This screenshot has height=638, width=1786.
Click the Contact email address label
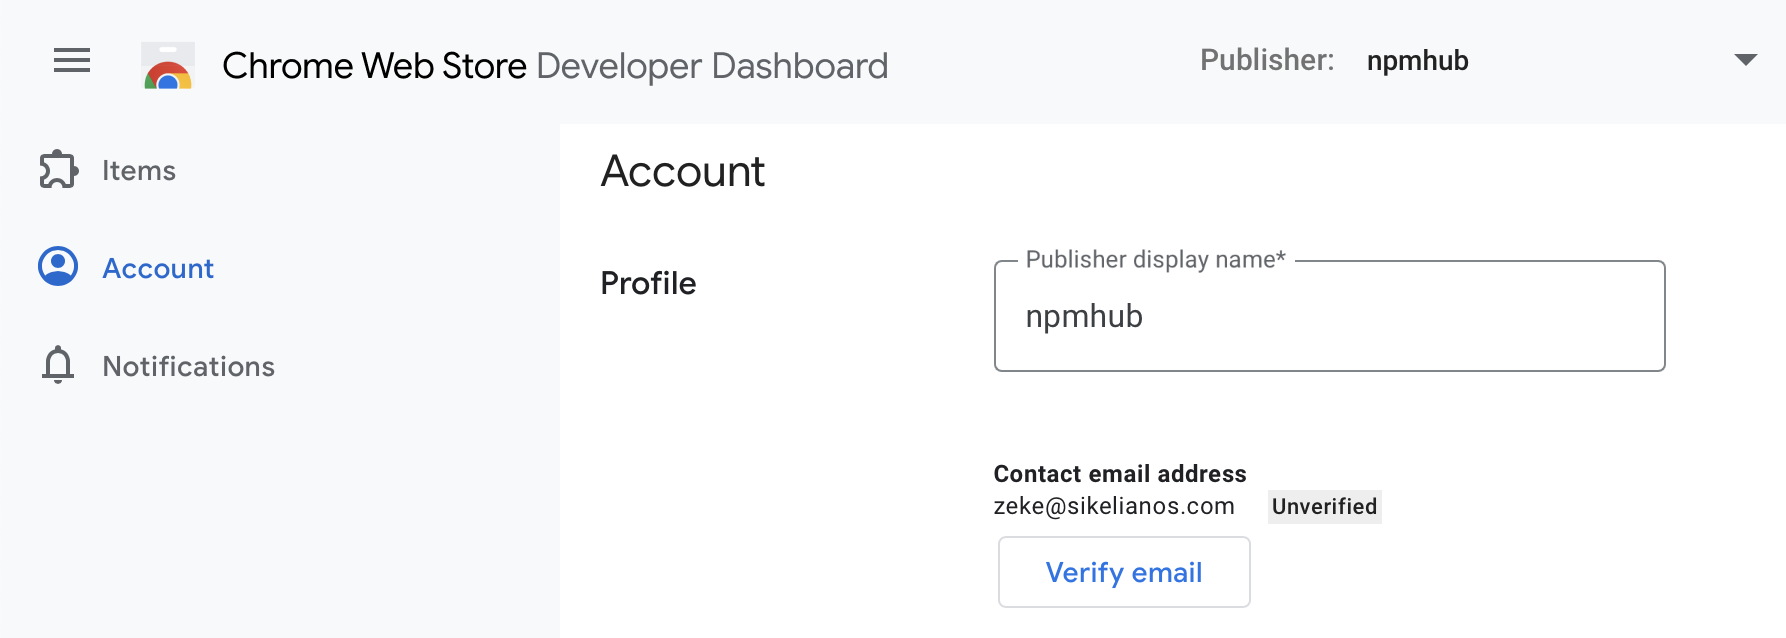[x=1120, y=474]
